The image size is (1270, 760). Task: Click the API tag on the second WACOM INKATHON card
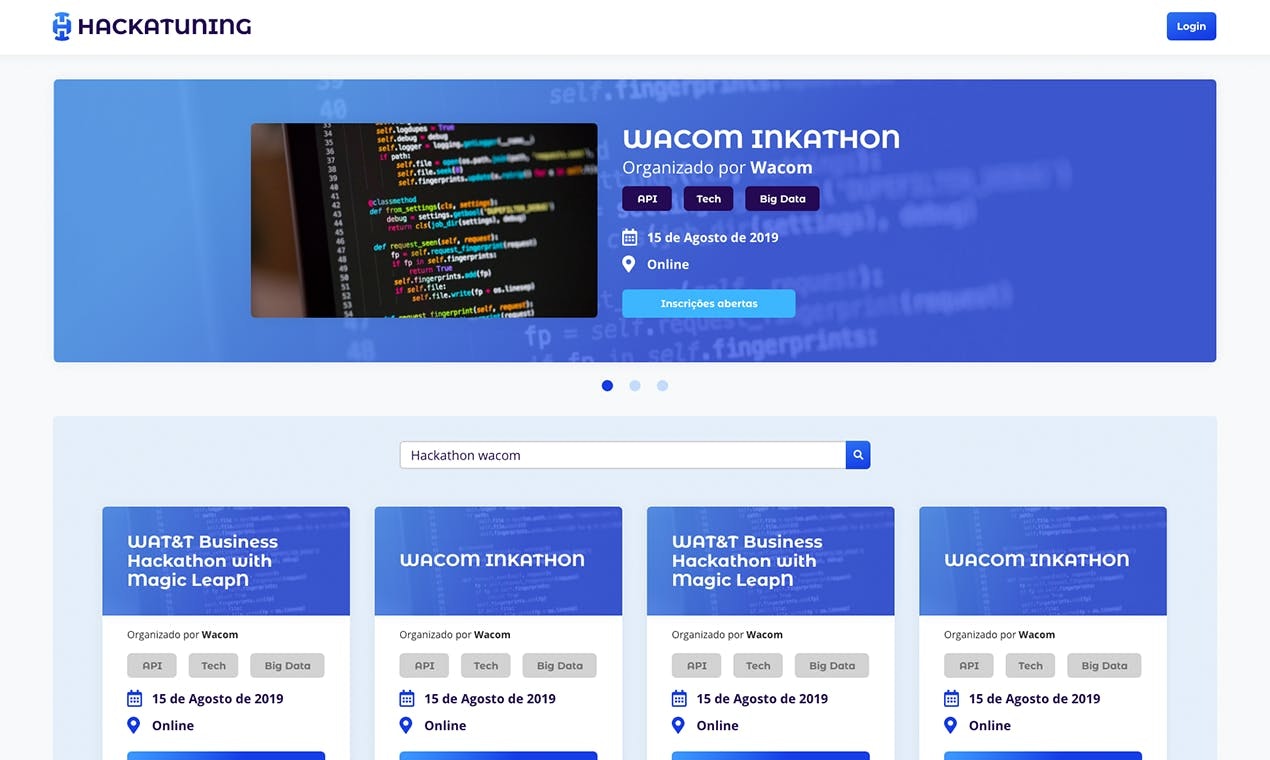[424, 665]
